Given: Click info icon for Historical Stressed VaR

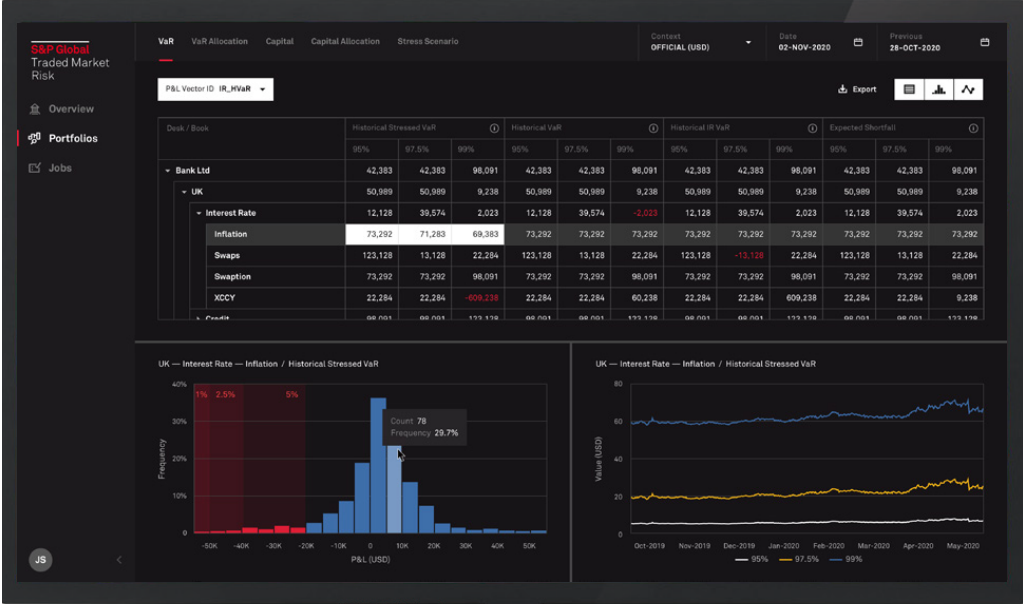Looking at the screenshot, I should (494, 128).
